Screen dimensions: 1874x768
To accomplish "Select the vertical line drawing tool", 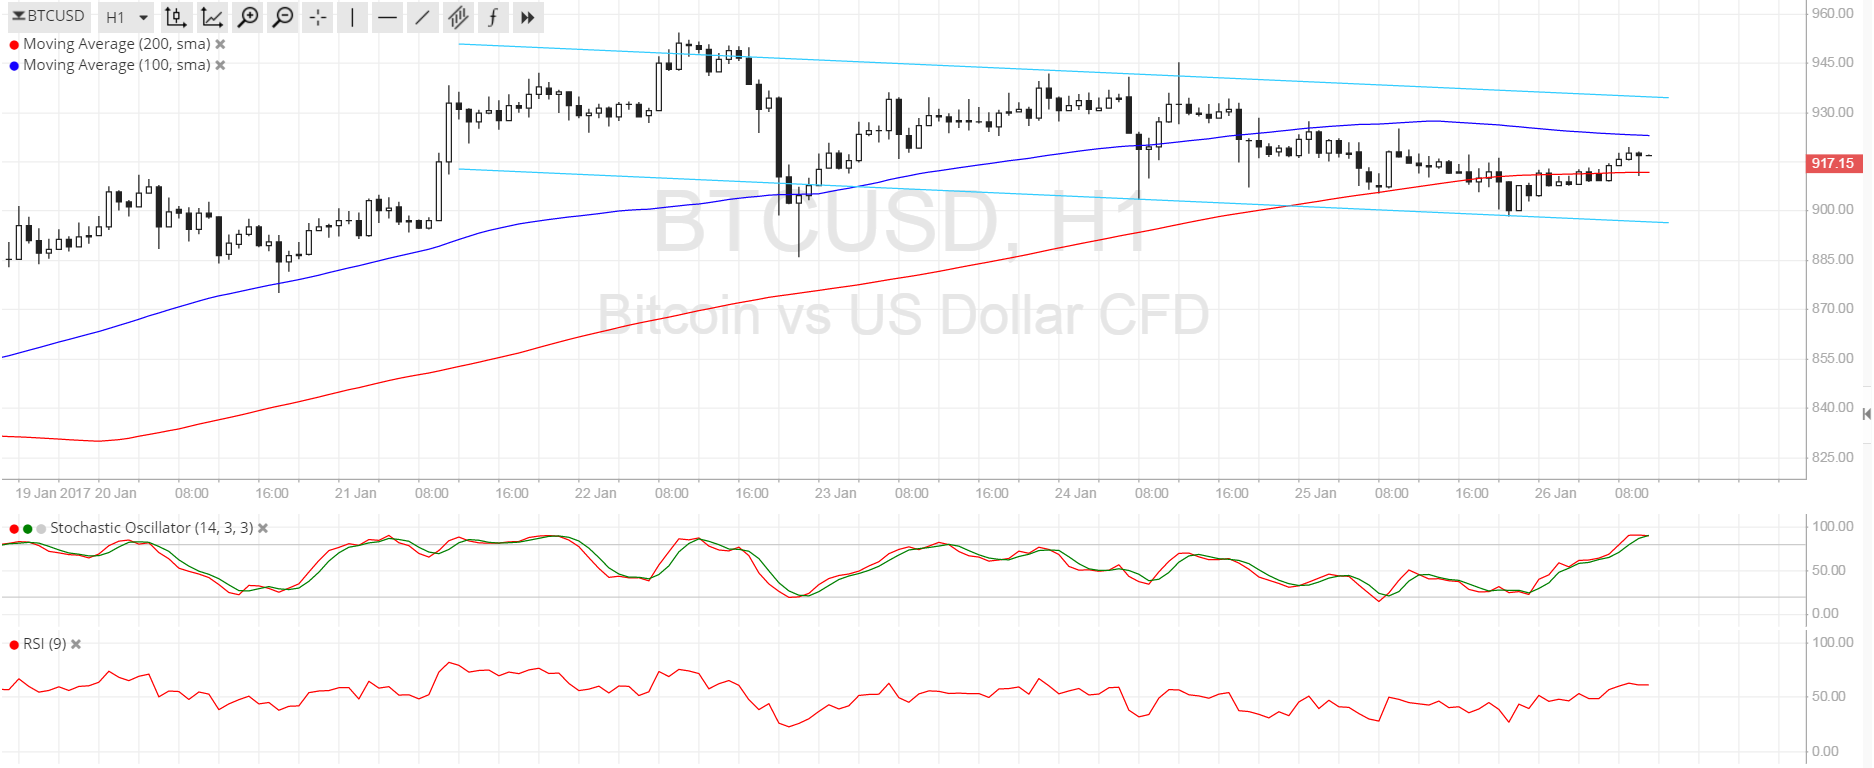I will click(353, 17).
